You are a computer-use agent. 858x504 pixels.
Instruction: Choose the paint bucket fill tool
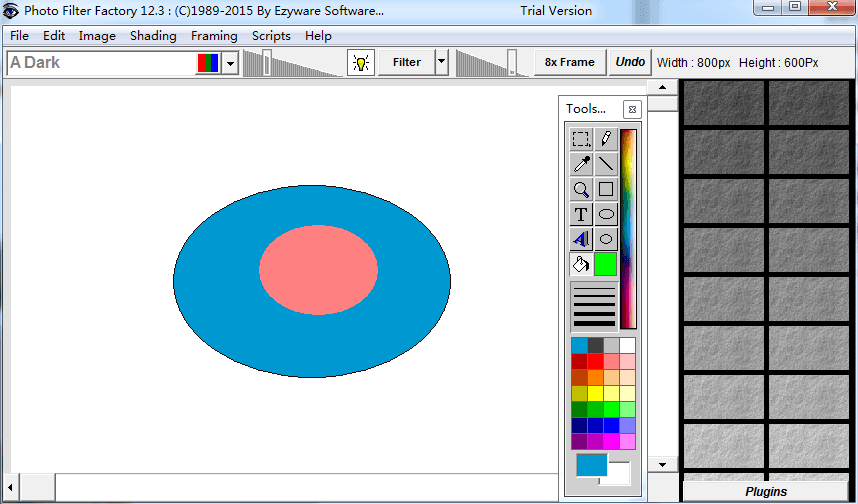(x=581, y=264)
